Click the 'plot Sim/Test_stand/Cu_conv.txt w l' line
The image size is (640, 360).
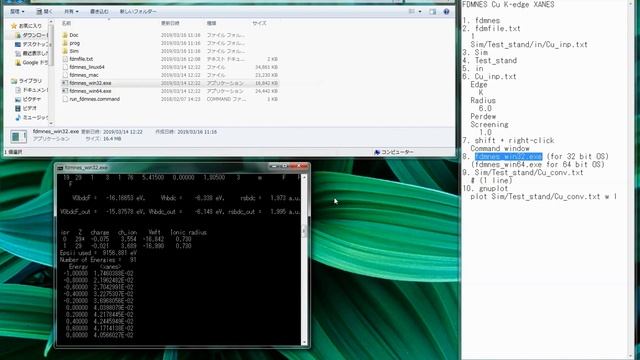(x=544, y=197)
